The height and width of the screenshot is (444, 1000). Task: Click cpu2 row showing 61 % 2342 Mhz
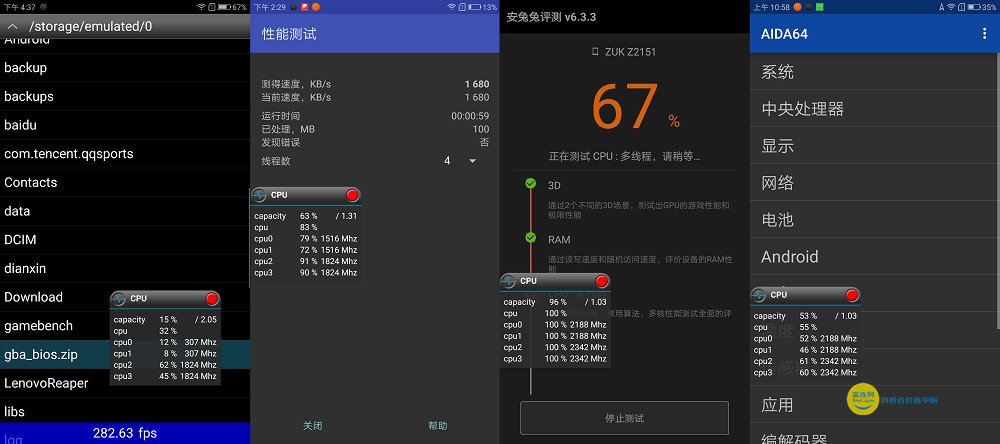point(805,361)
